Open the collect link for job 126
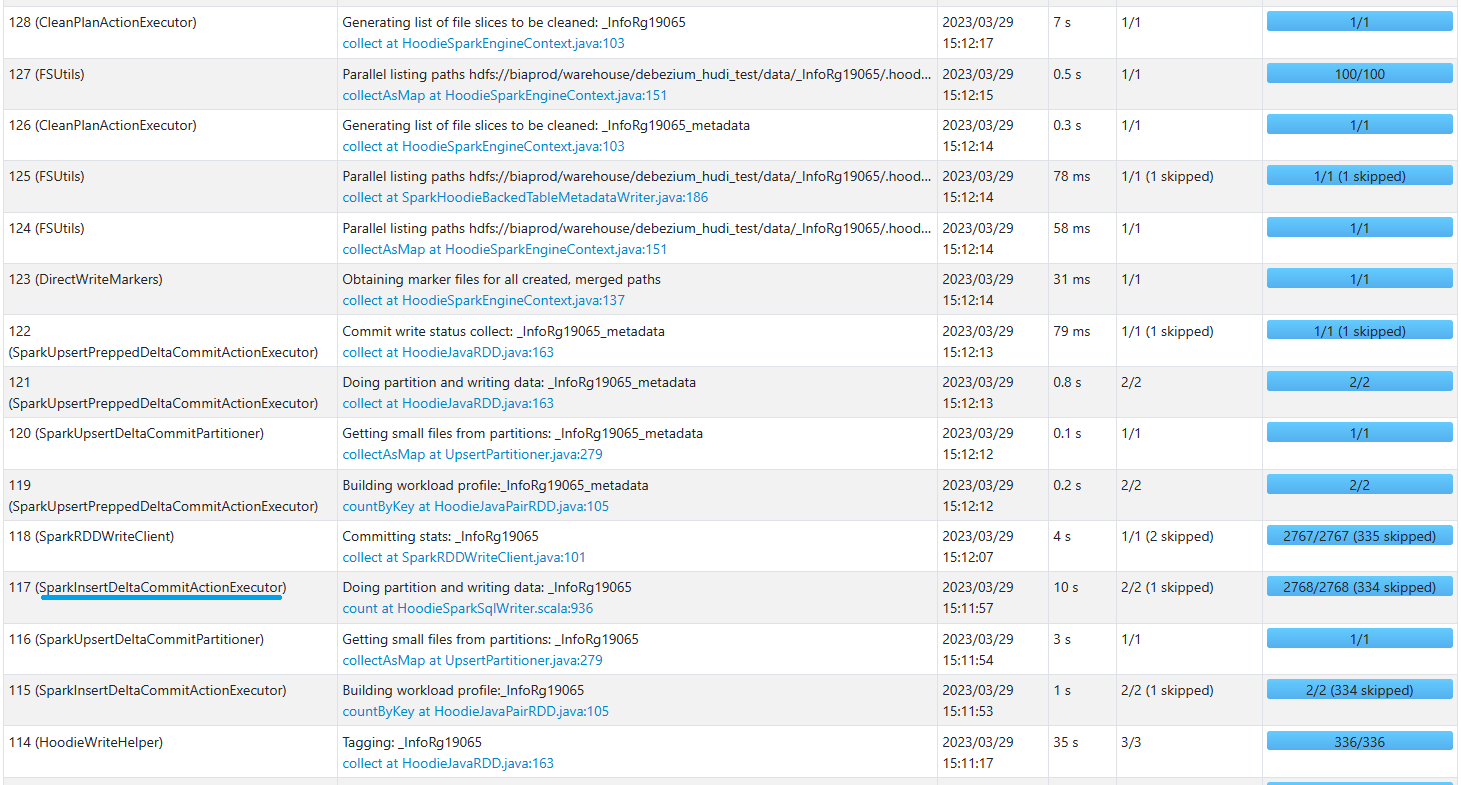The image size is (1461, 785). (484, 147)
